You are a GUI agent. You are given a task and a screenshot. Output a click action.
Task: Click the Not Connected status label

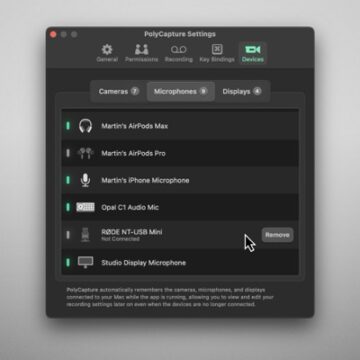pos(120,239)
